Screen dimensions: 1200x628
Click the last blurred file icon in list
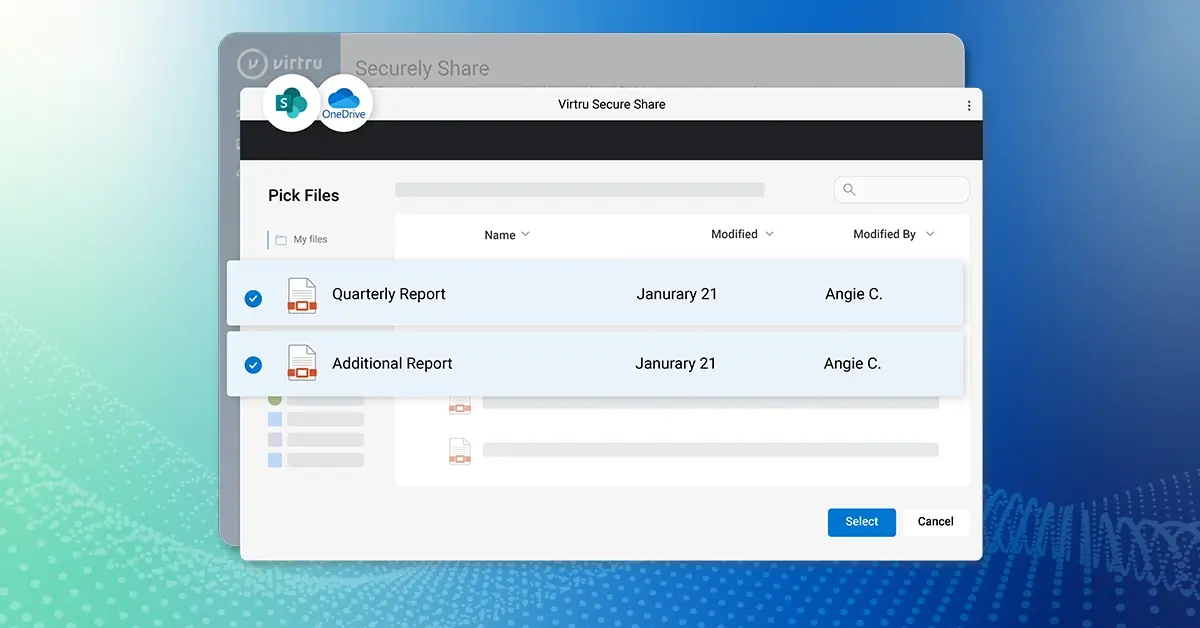459,451
